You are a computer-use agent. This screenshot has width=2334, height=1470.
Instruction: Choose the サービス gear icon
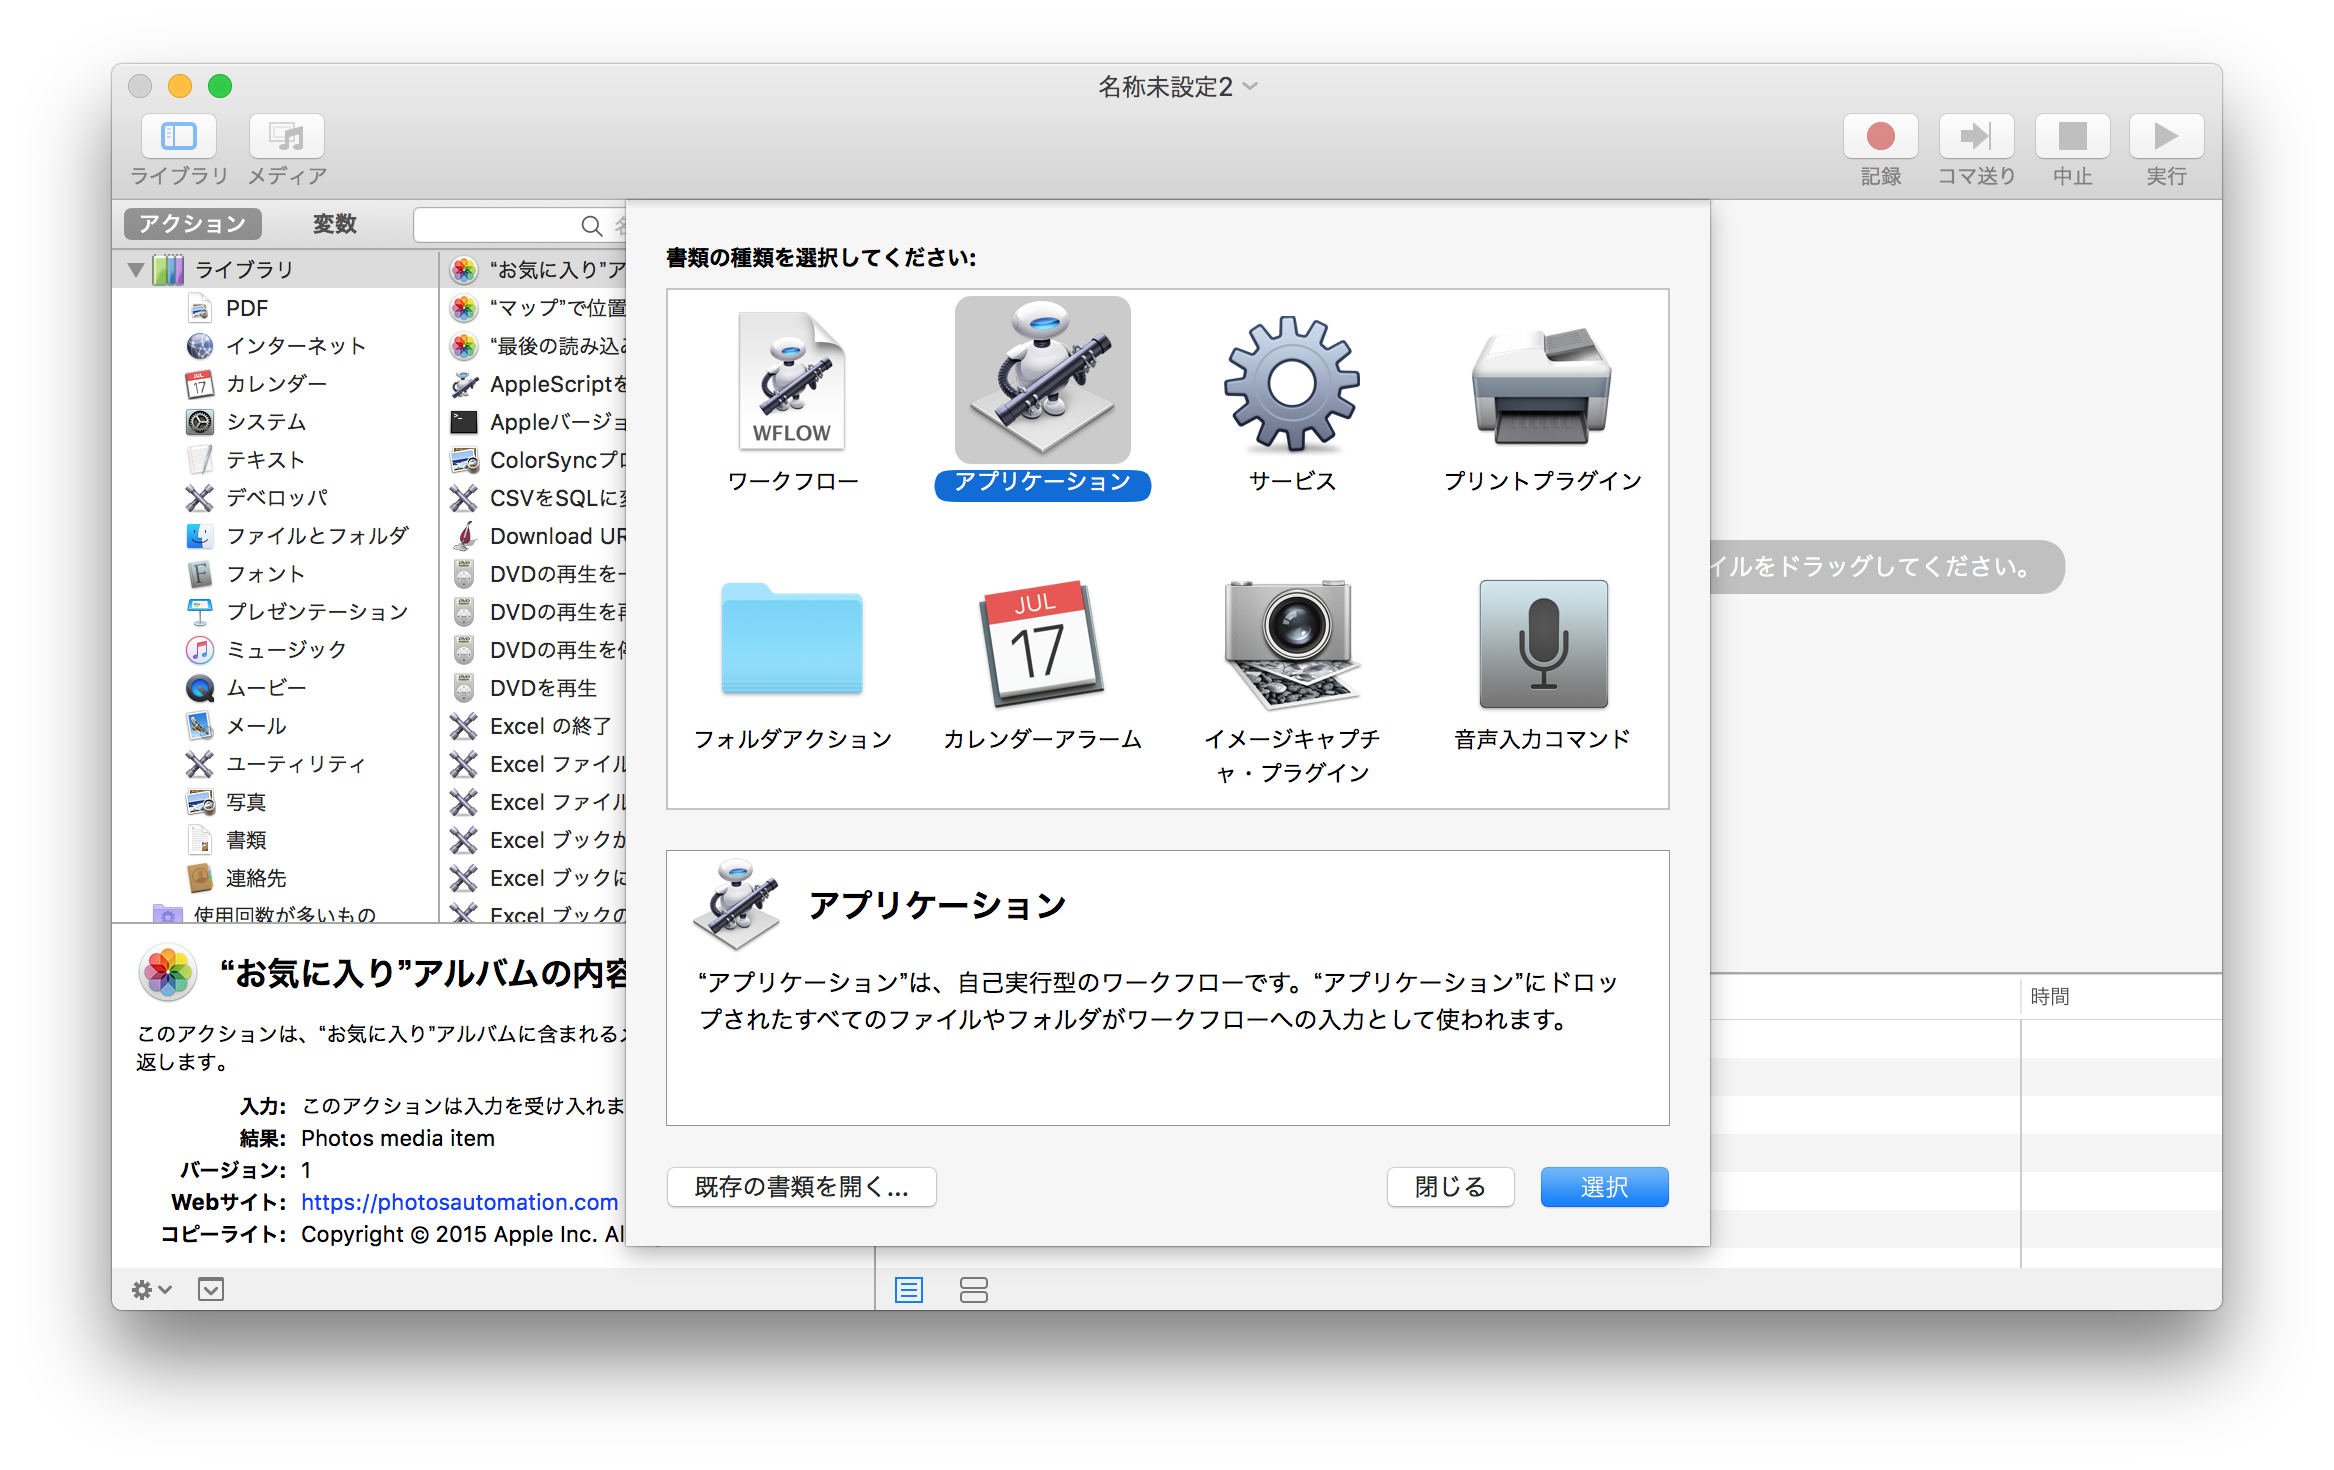1292,382
